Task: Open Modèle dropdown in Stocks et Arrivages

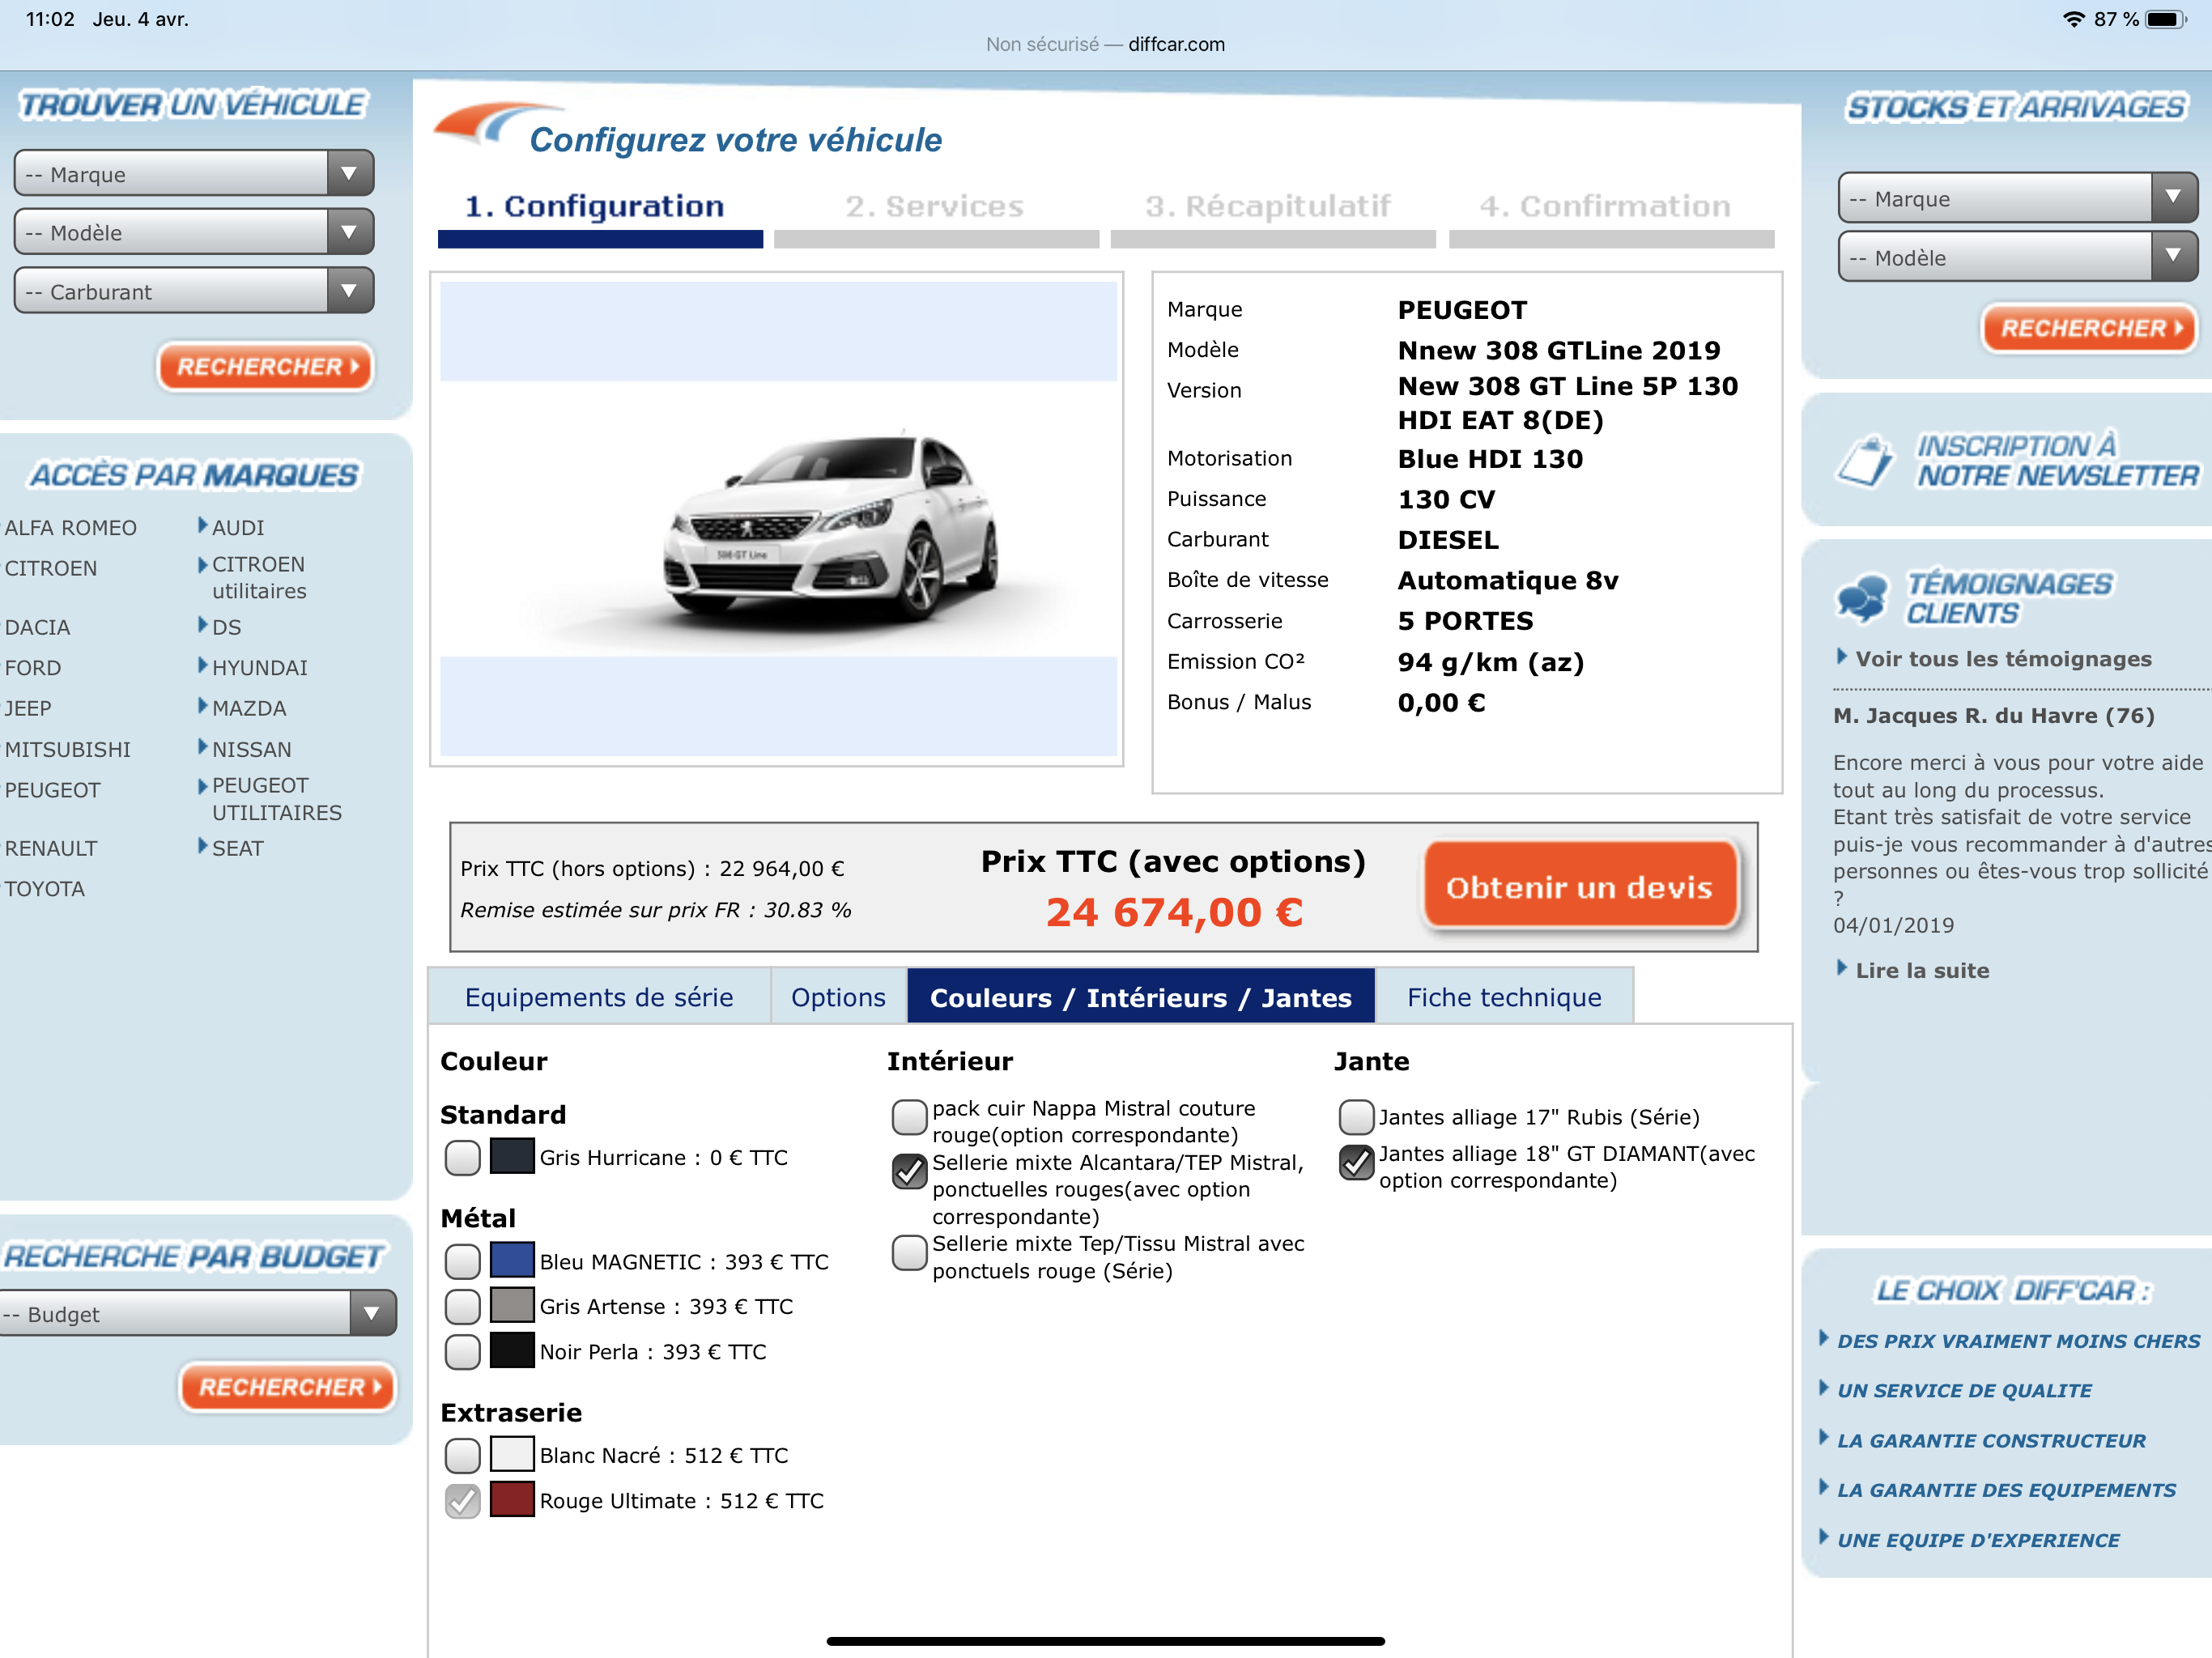Action: click(2018, 257)
